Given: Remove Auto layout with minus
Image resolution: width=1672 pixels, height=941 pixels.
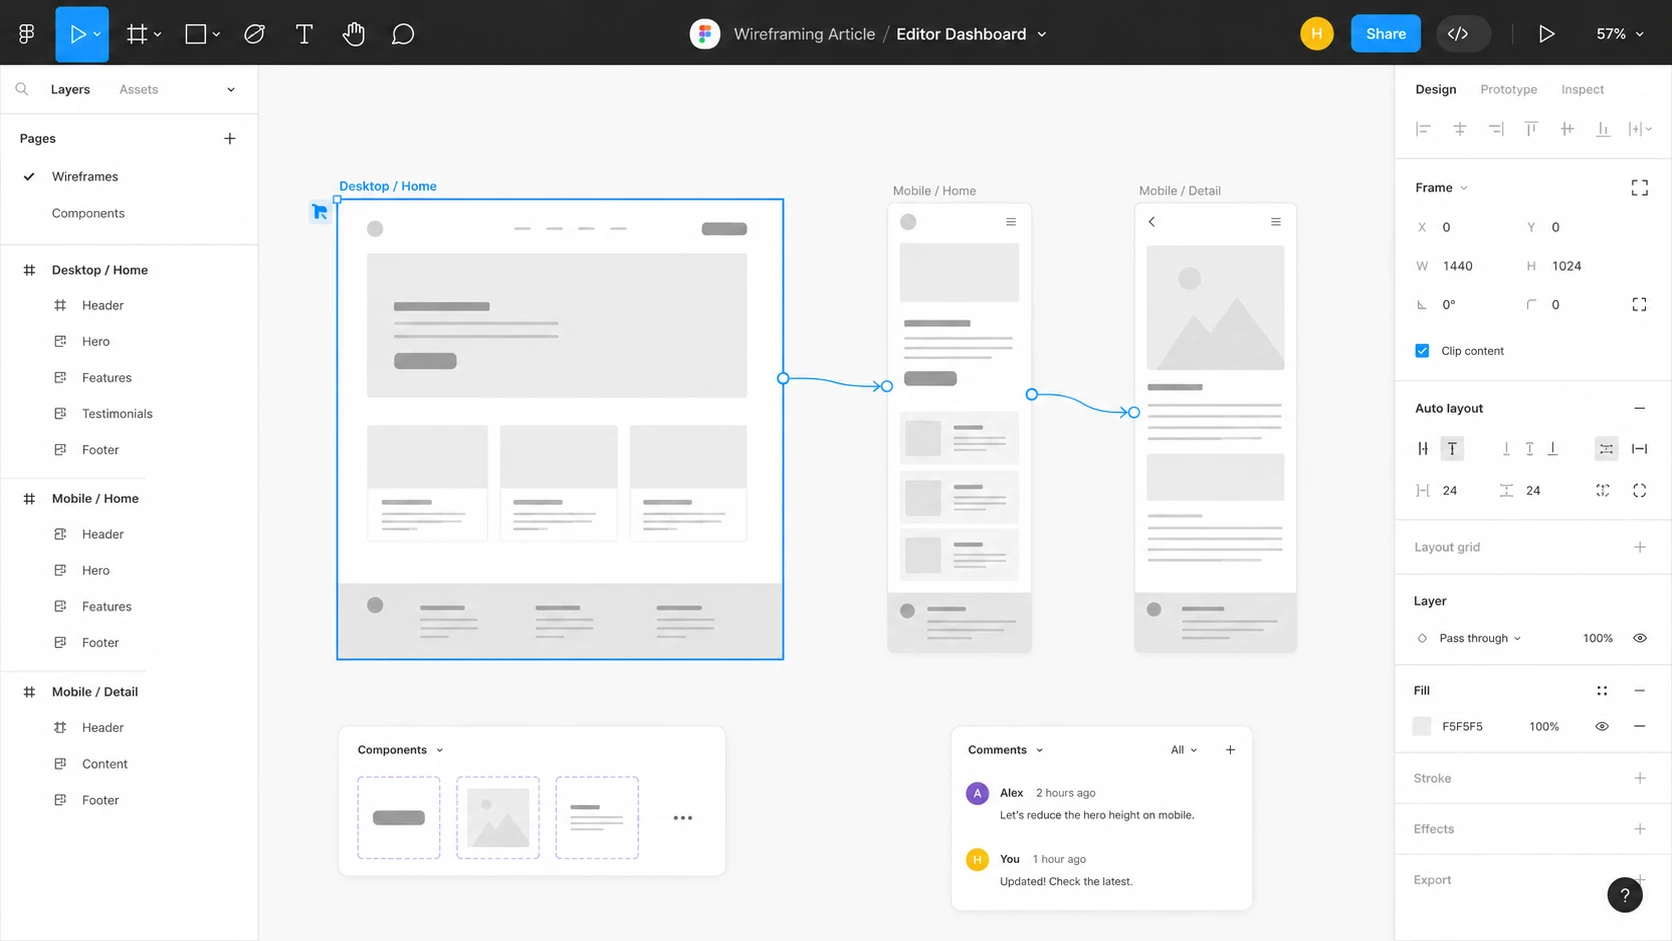Looking at the screenshot, I should (1639, 408).
